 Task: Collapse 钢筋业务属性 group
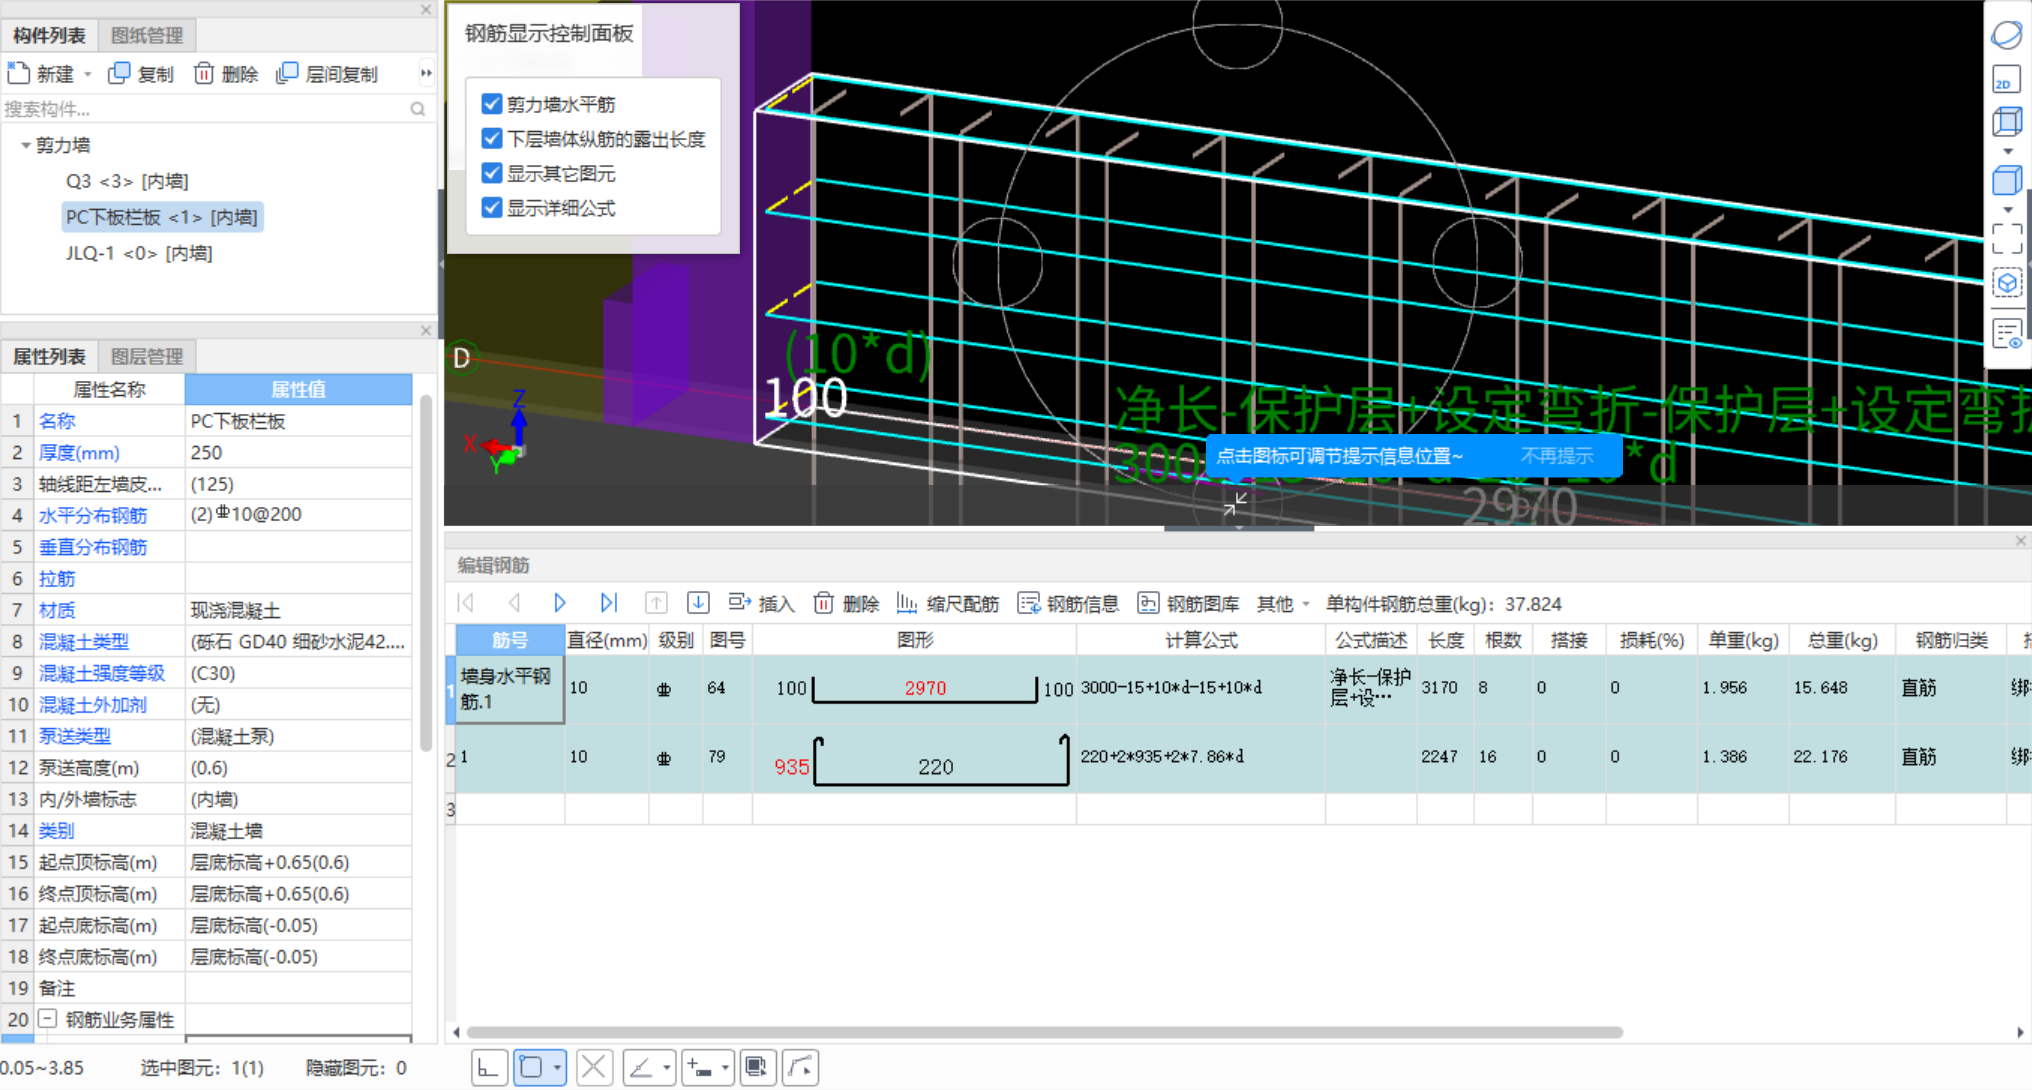[x=47, y=1018]
